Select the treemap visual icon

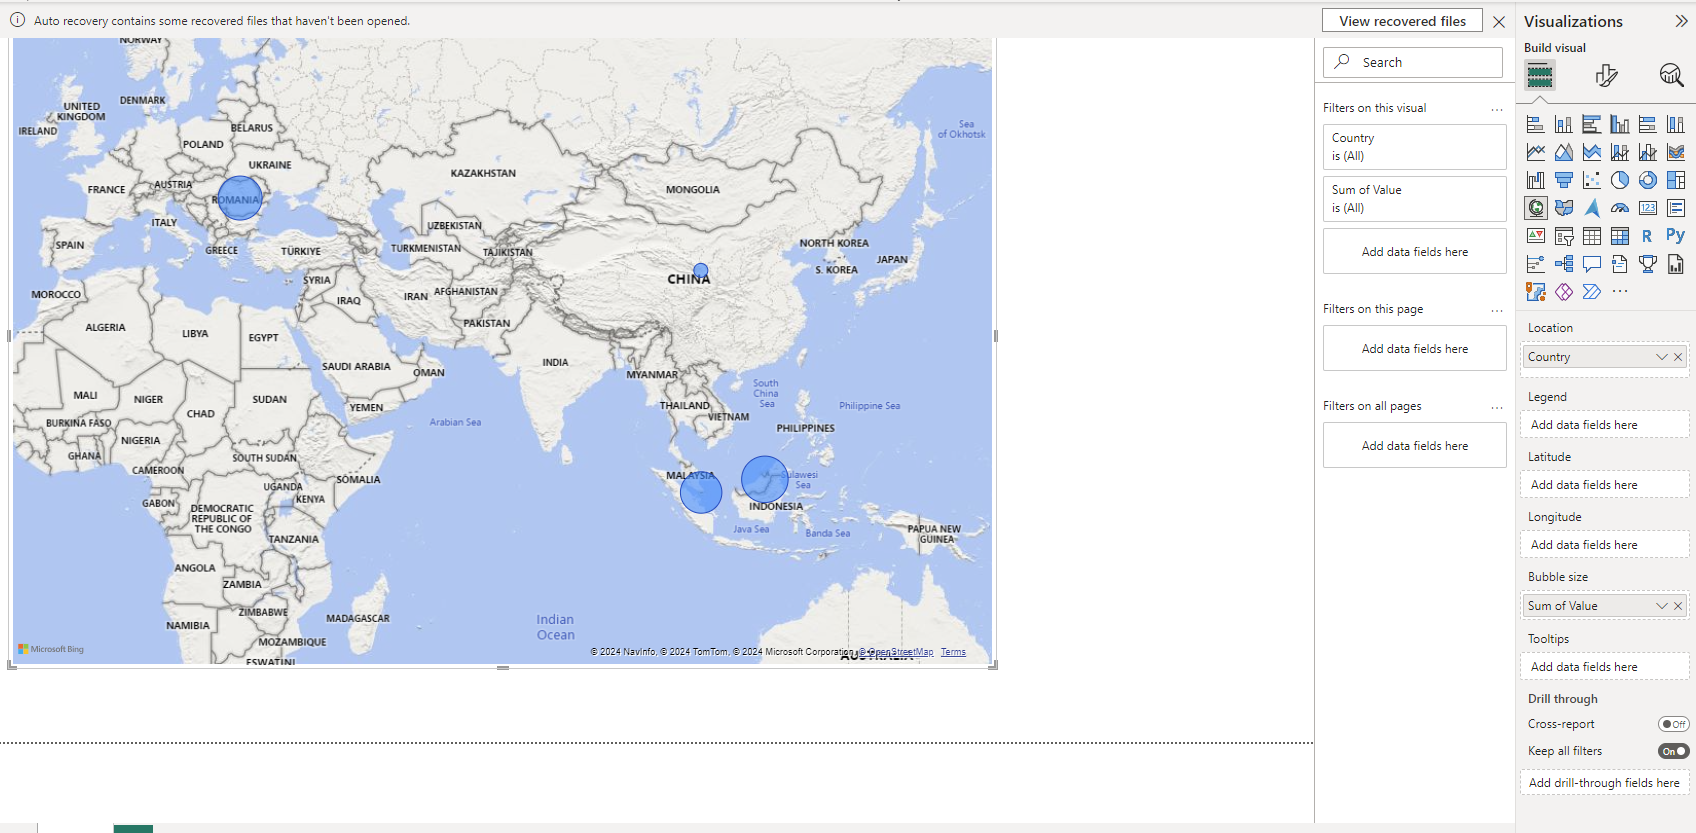point(1676,180)
